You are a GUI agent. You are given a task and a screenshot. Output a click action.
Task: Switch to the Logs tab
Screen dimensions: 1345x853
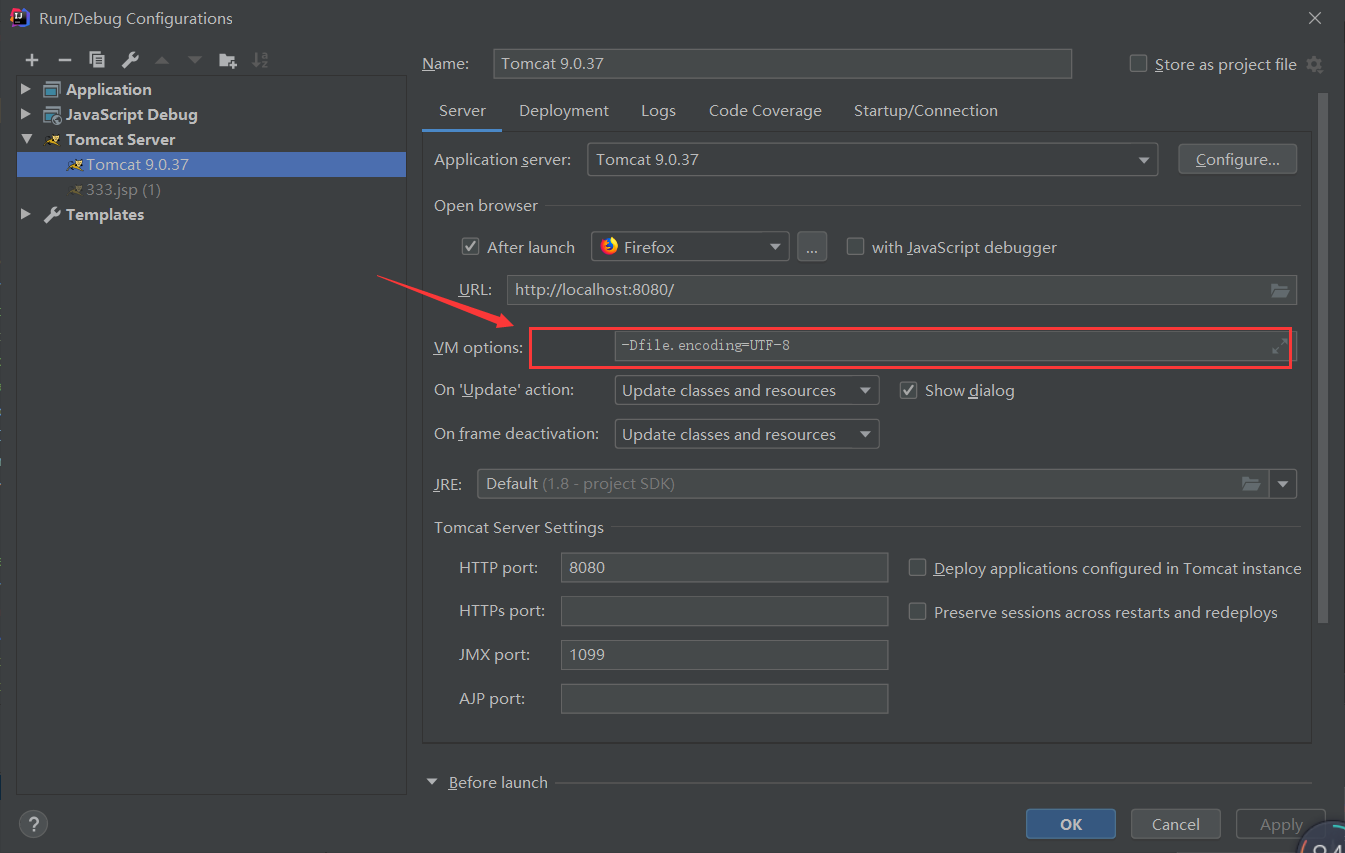point(658,111)
